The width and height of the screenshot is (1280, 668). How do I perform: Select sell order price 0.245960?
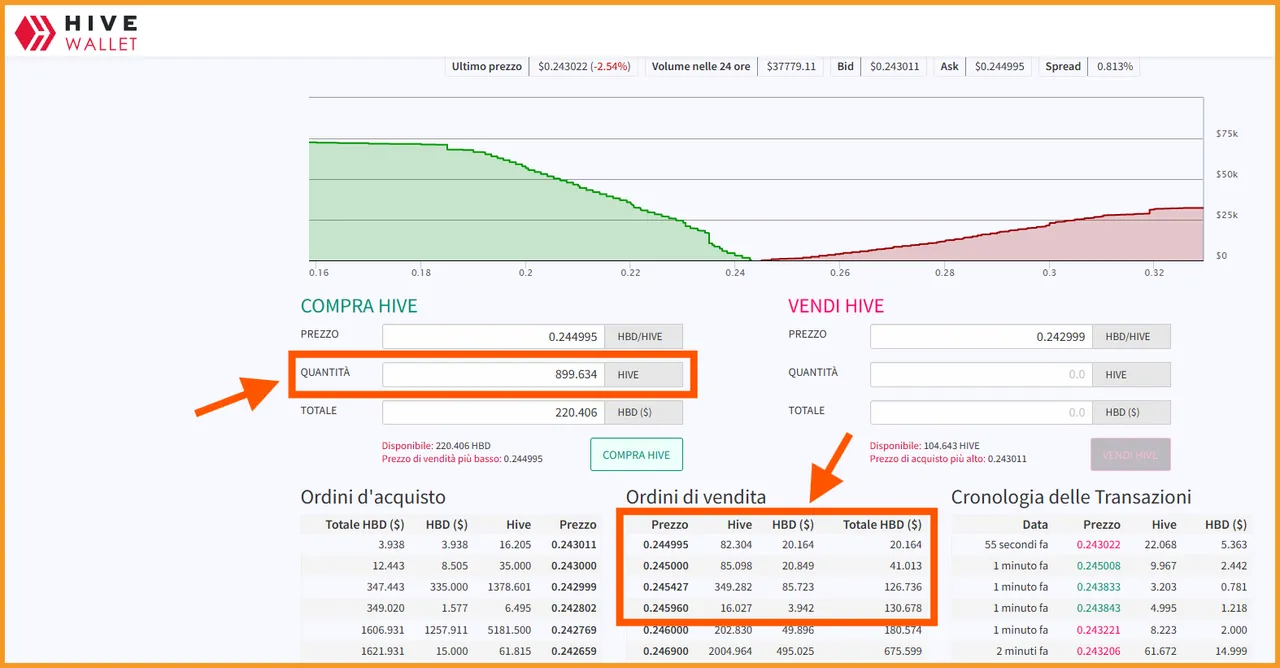tap(666, 608)
